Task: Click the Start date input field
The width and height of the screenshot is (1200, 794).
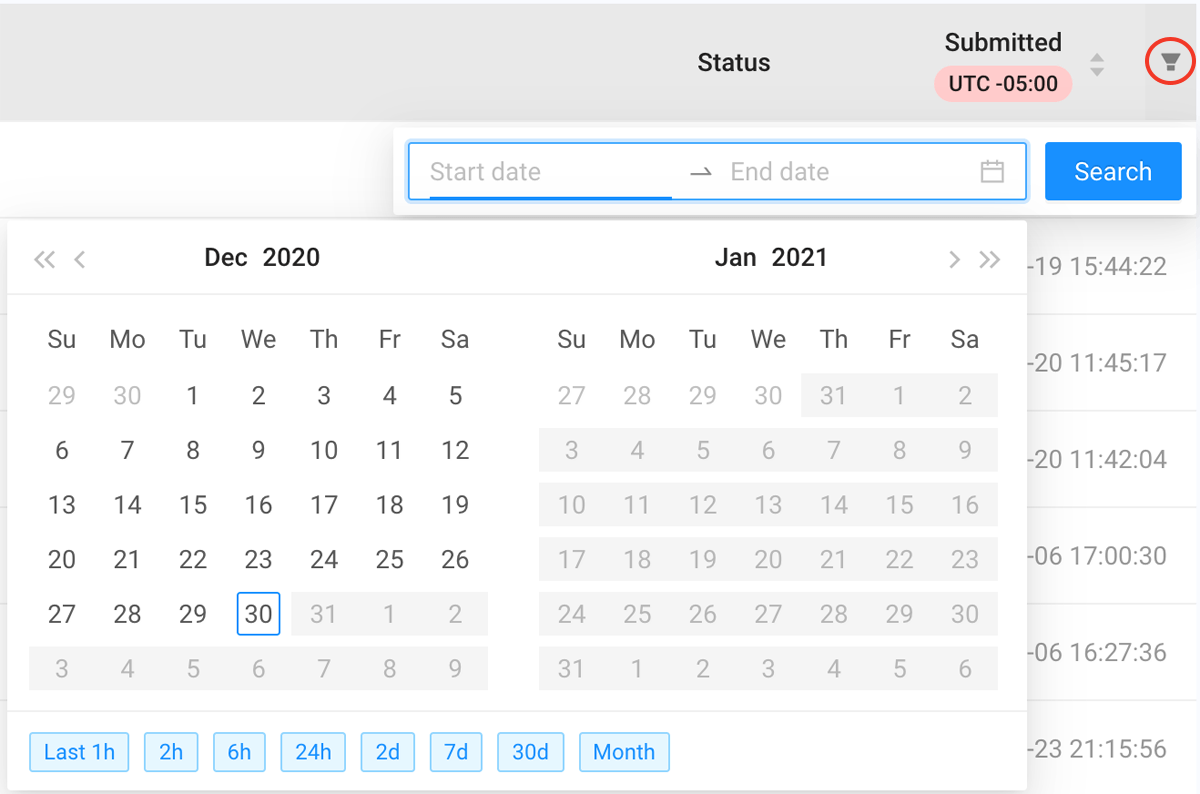Action: 550,172
